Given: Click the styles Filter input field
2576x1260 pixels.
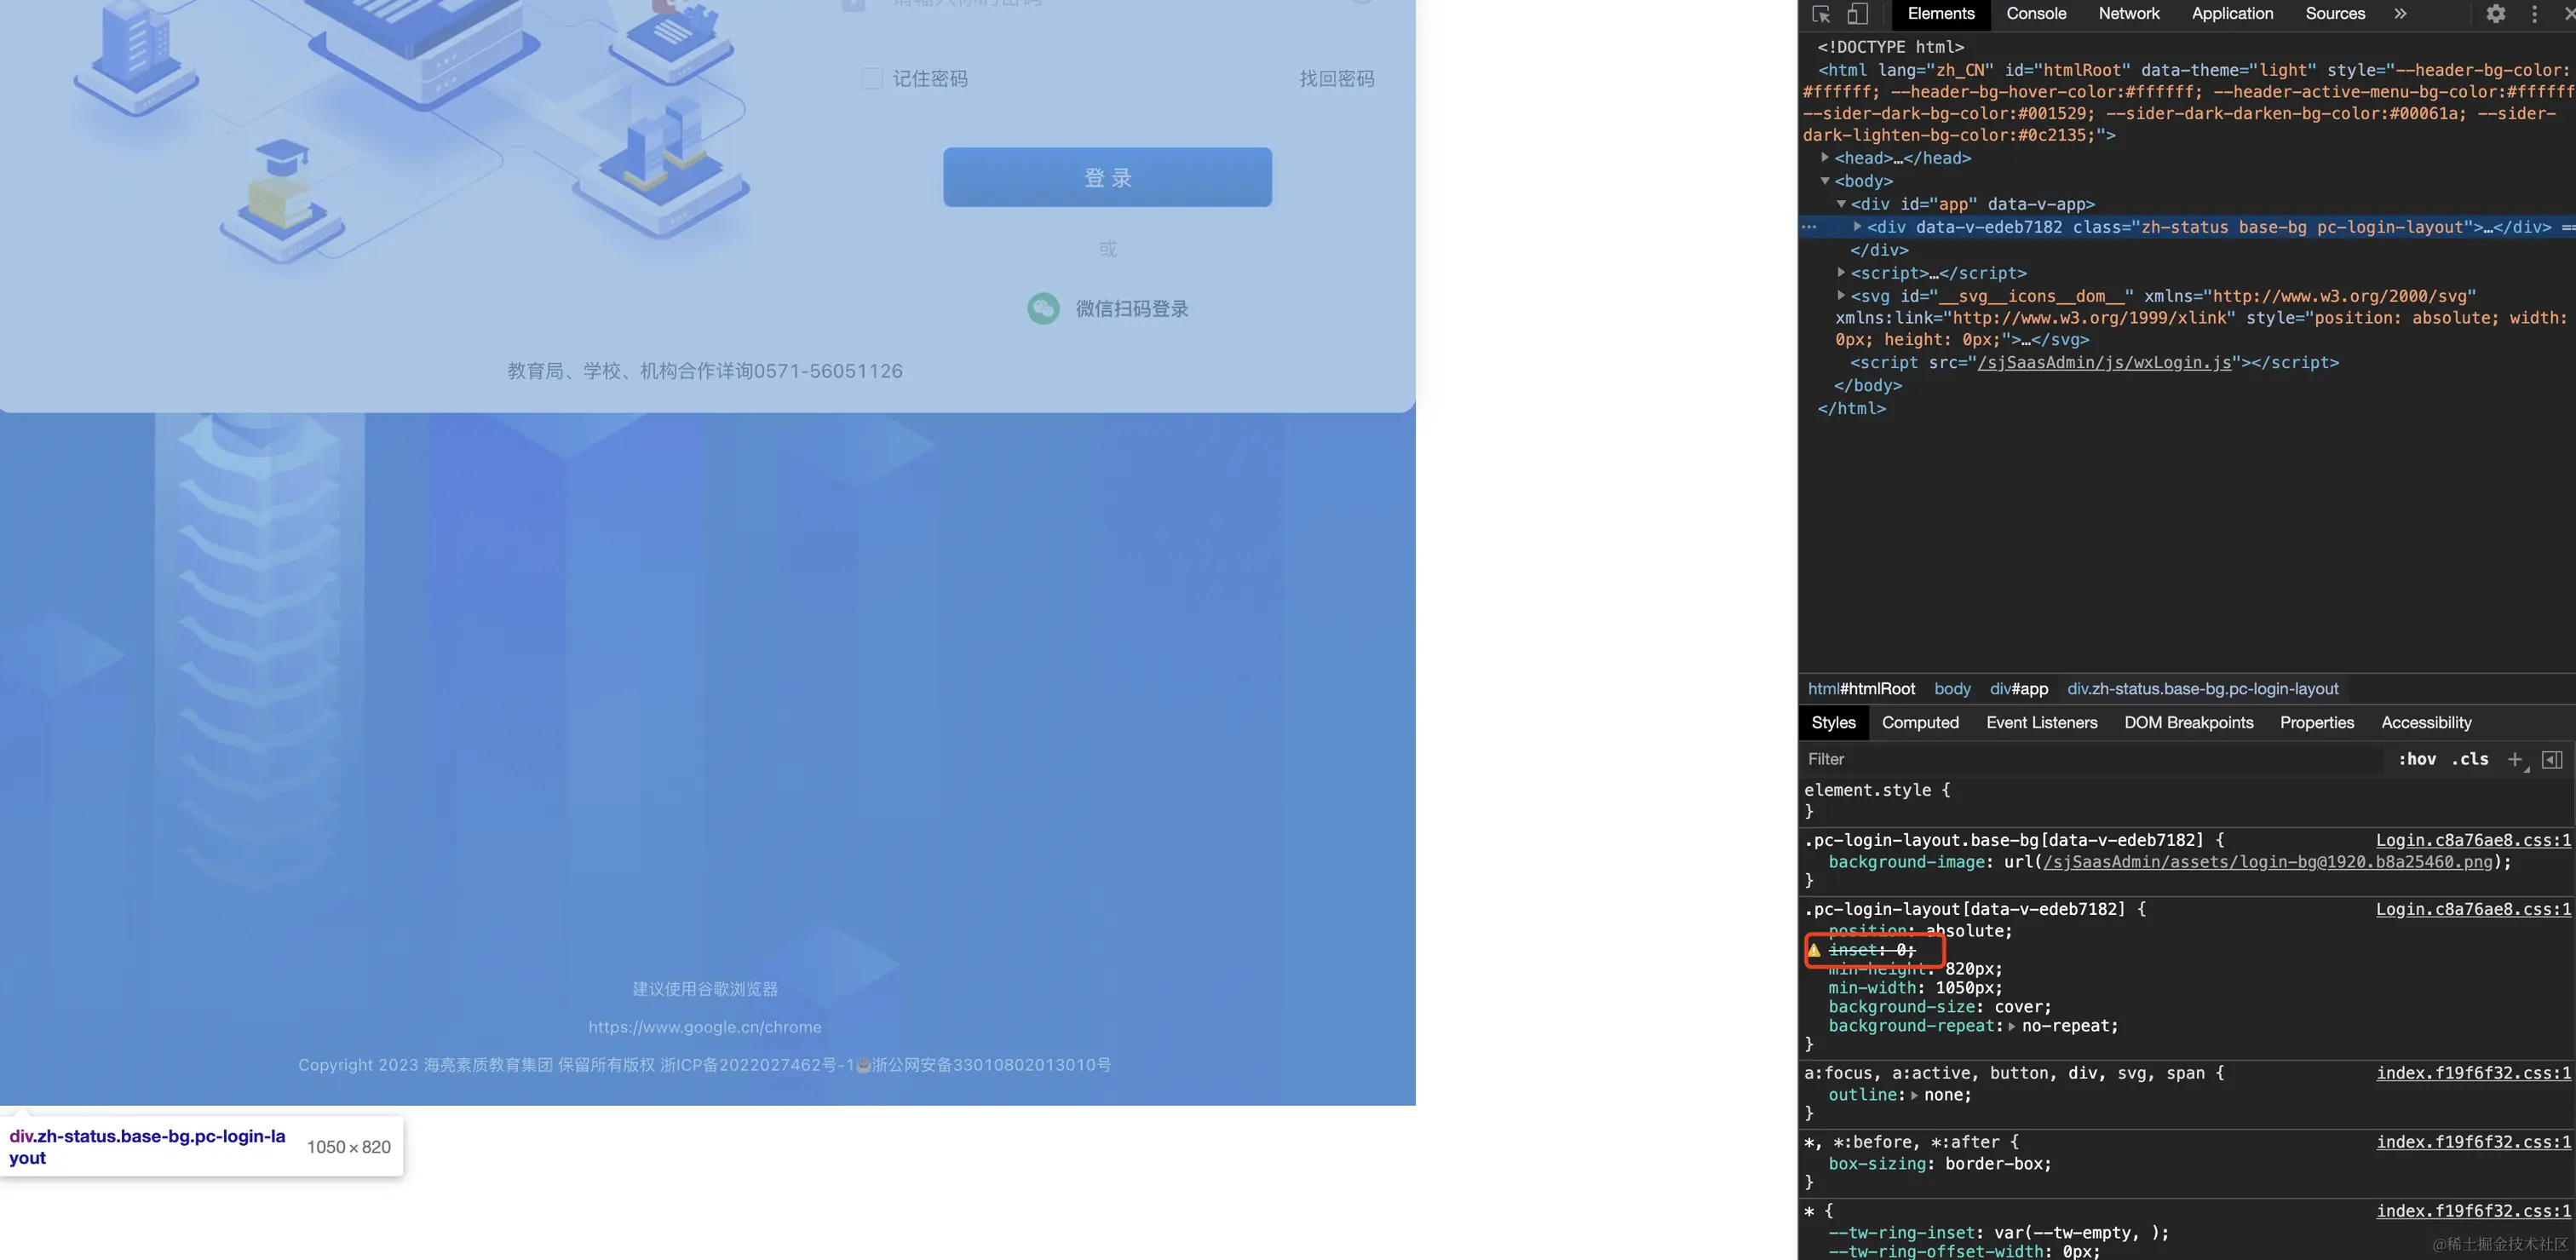Looking at the screenshot, I should (x=2090, y=759).
